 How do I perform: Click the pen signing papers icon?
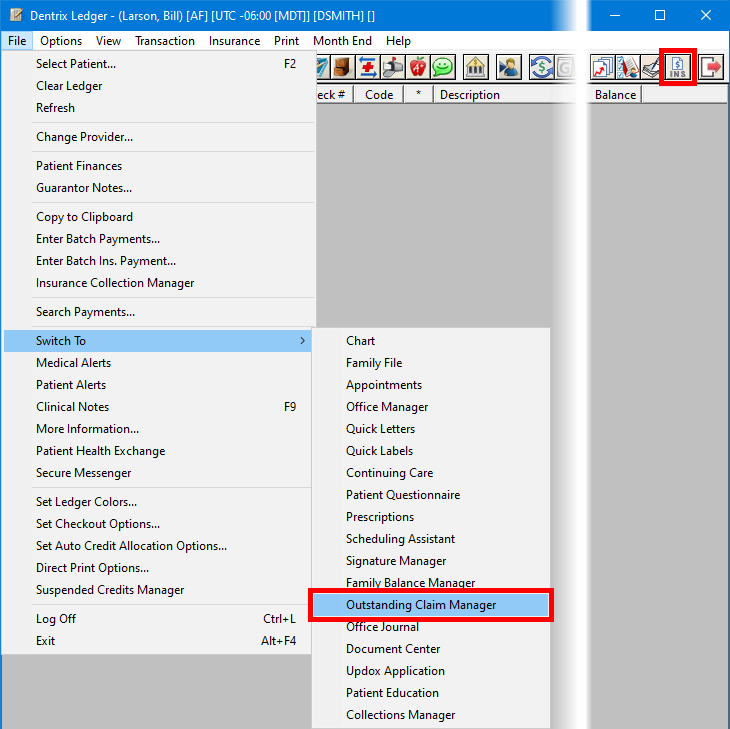point(652,68)
